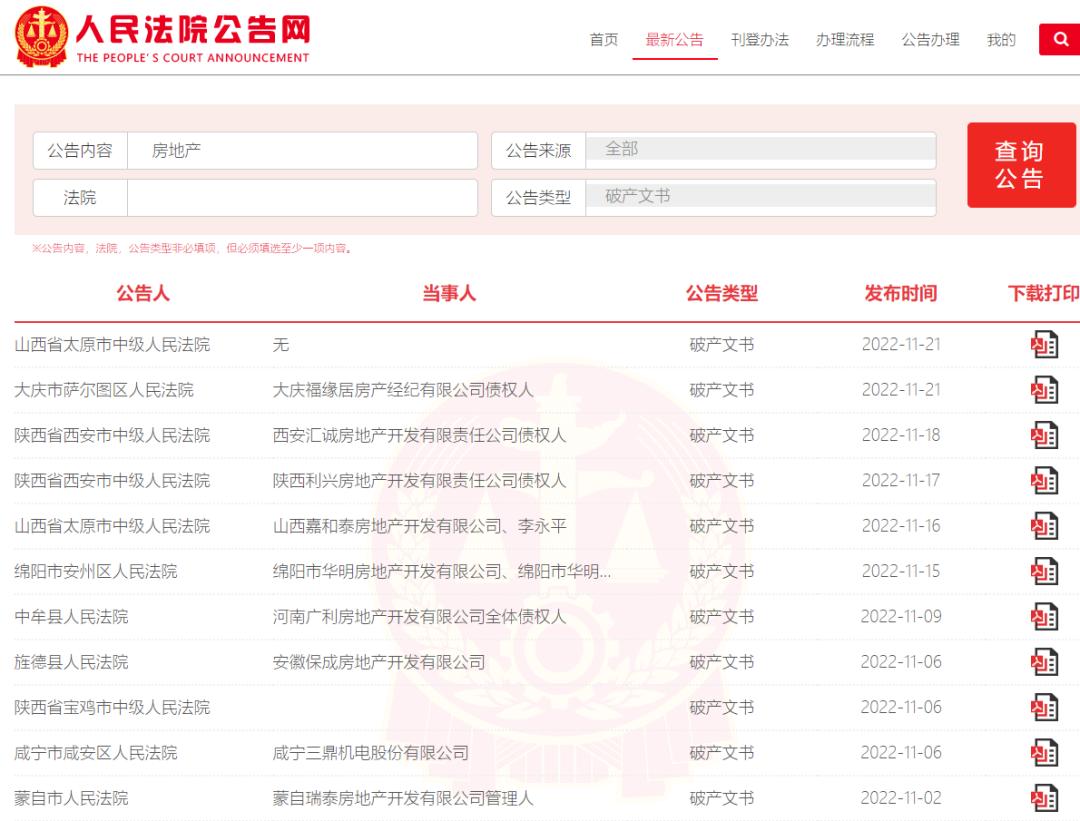Download PDF for 旌德县人民法院 announcement
1080x821 pixels.
point(1044,661)
